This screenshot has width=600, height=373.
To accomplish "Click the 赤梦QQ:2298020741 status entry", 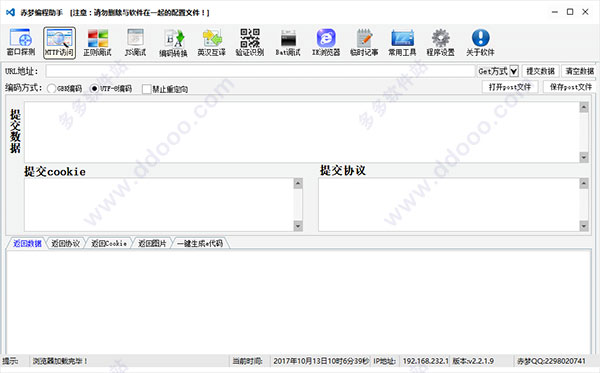I will click(x=551, y=361).
